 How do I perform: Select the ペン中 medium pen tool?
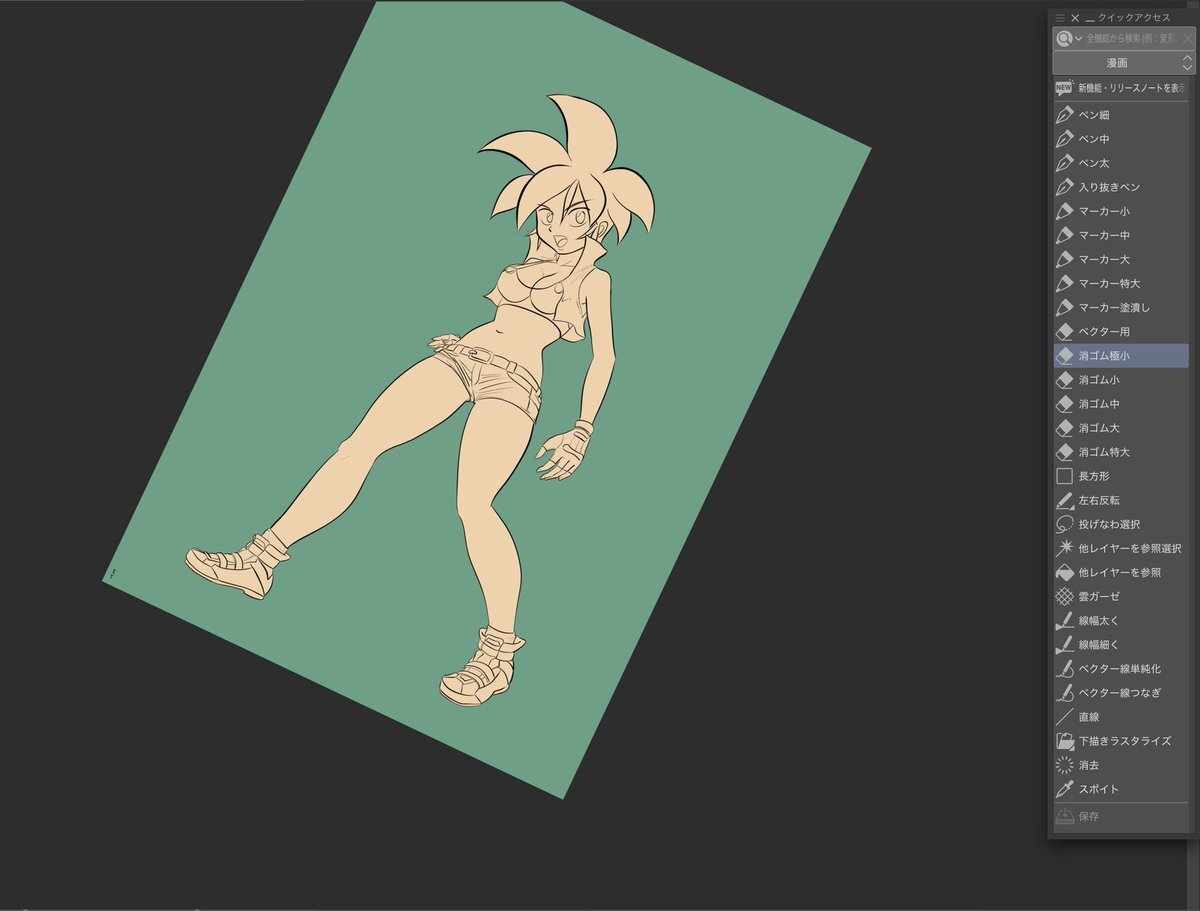pyautogui.click(x=1120, y=139)
